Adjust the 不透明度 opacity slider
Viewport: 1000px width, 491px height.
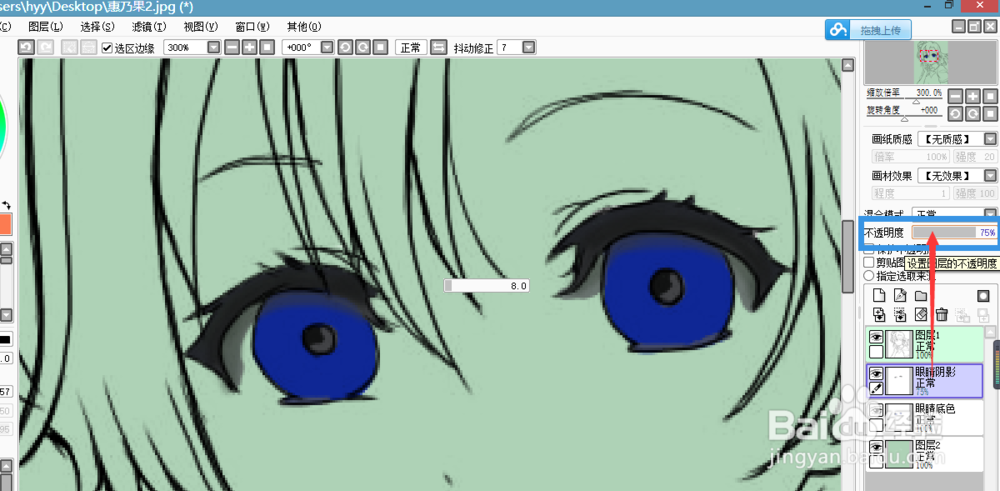(x=954, y=233)
